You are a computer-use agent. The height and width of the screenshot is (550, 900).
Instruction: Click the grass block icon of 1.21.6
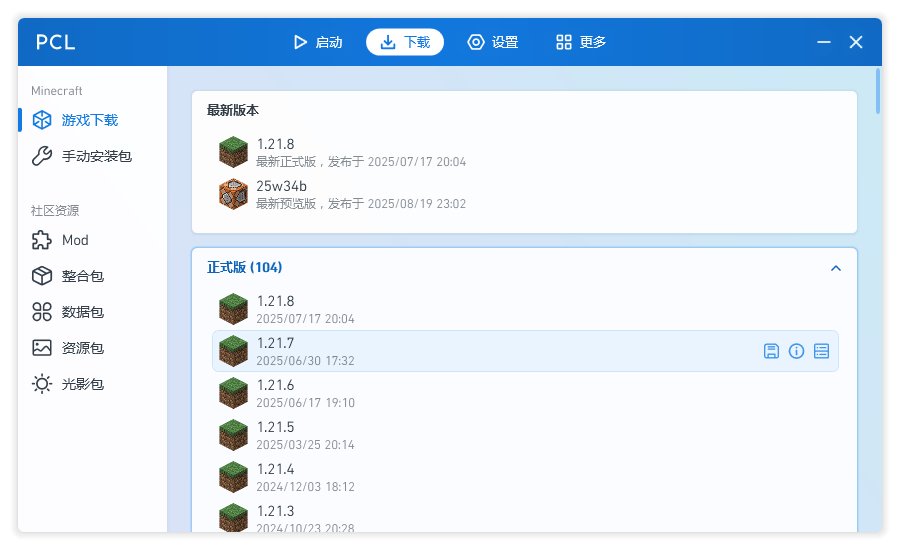coord(233,393)
